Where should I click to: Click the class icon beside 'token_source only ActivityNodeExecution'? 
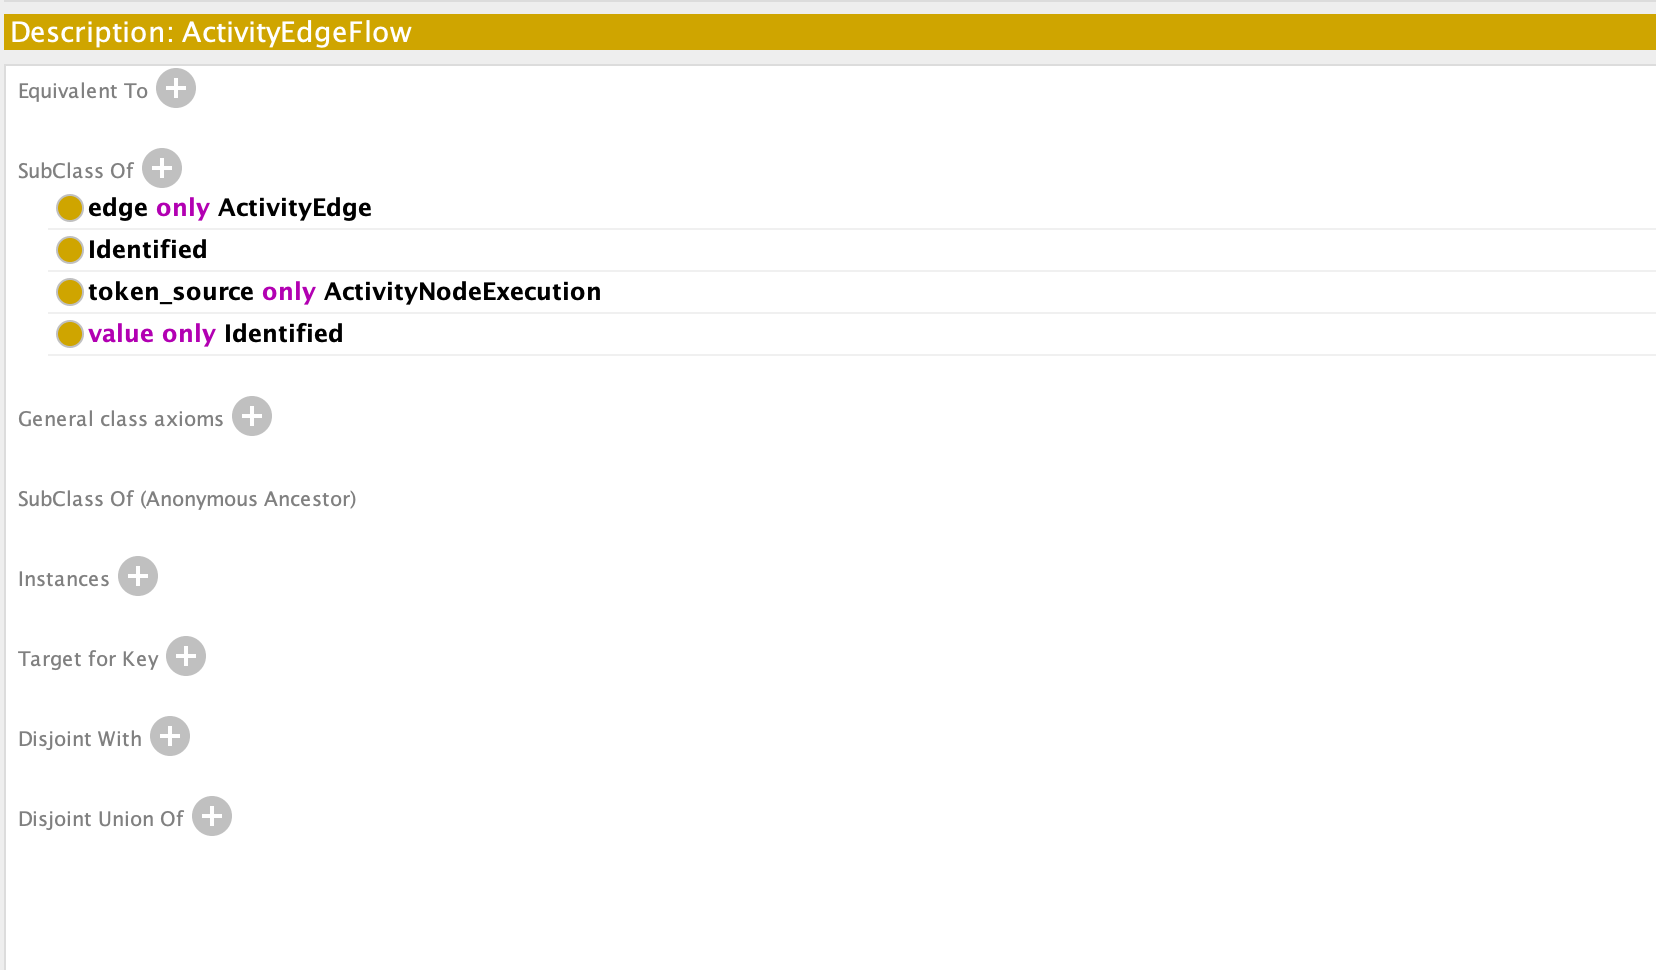tap(69, 291)
